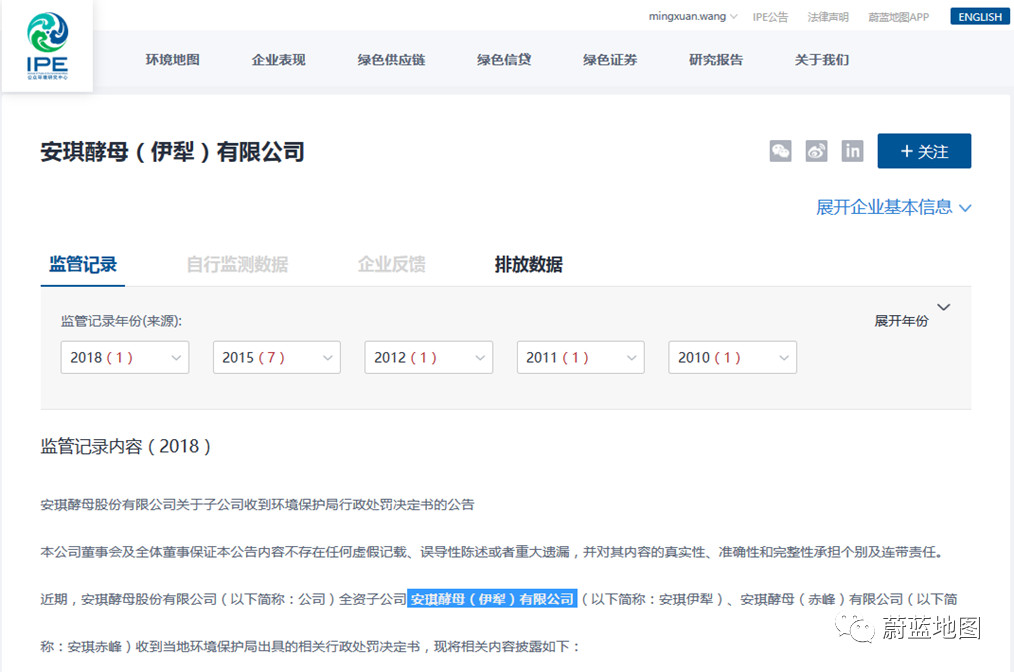Select 排放数据 tab
The image size is (1014, 672).
point(528,265)
